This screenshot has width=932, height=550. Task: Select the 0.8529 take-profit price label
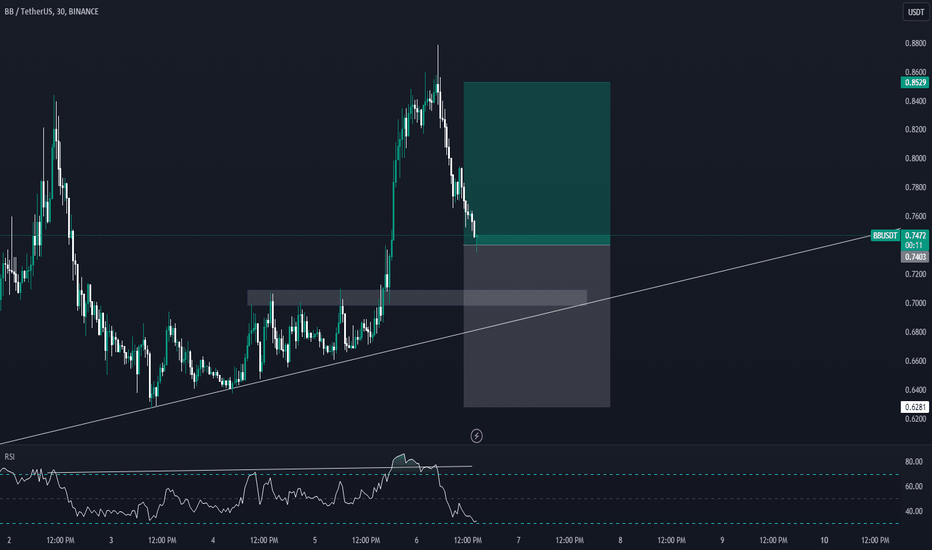point(915,83)
